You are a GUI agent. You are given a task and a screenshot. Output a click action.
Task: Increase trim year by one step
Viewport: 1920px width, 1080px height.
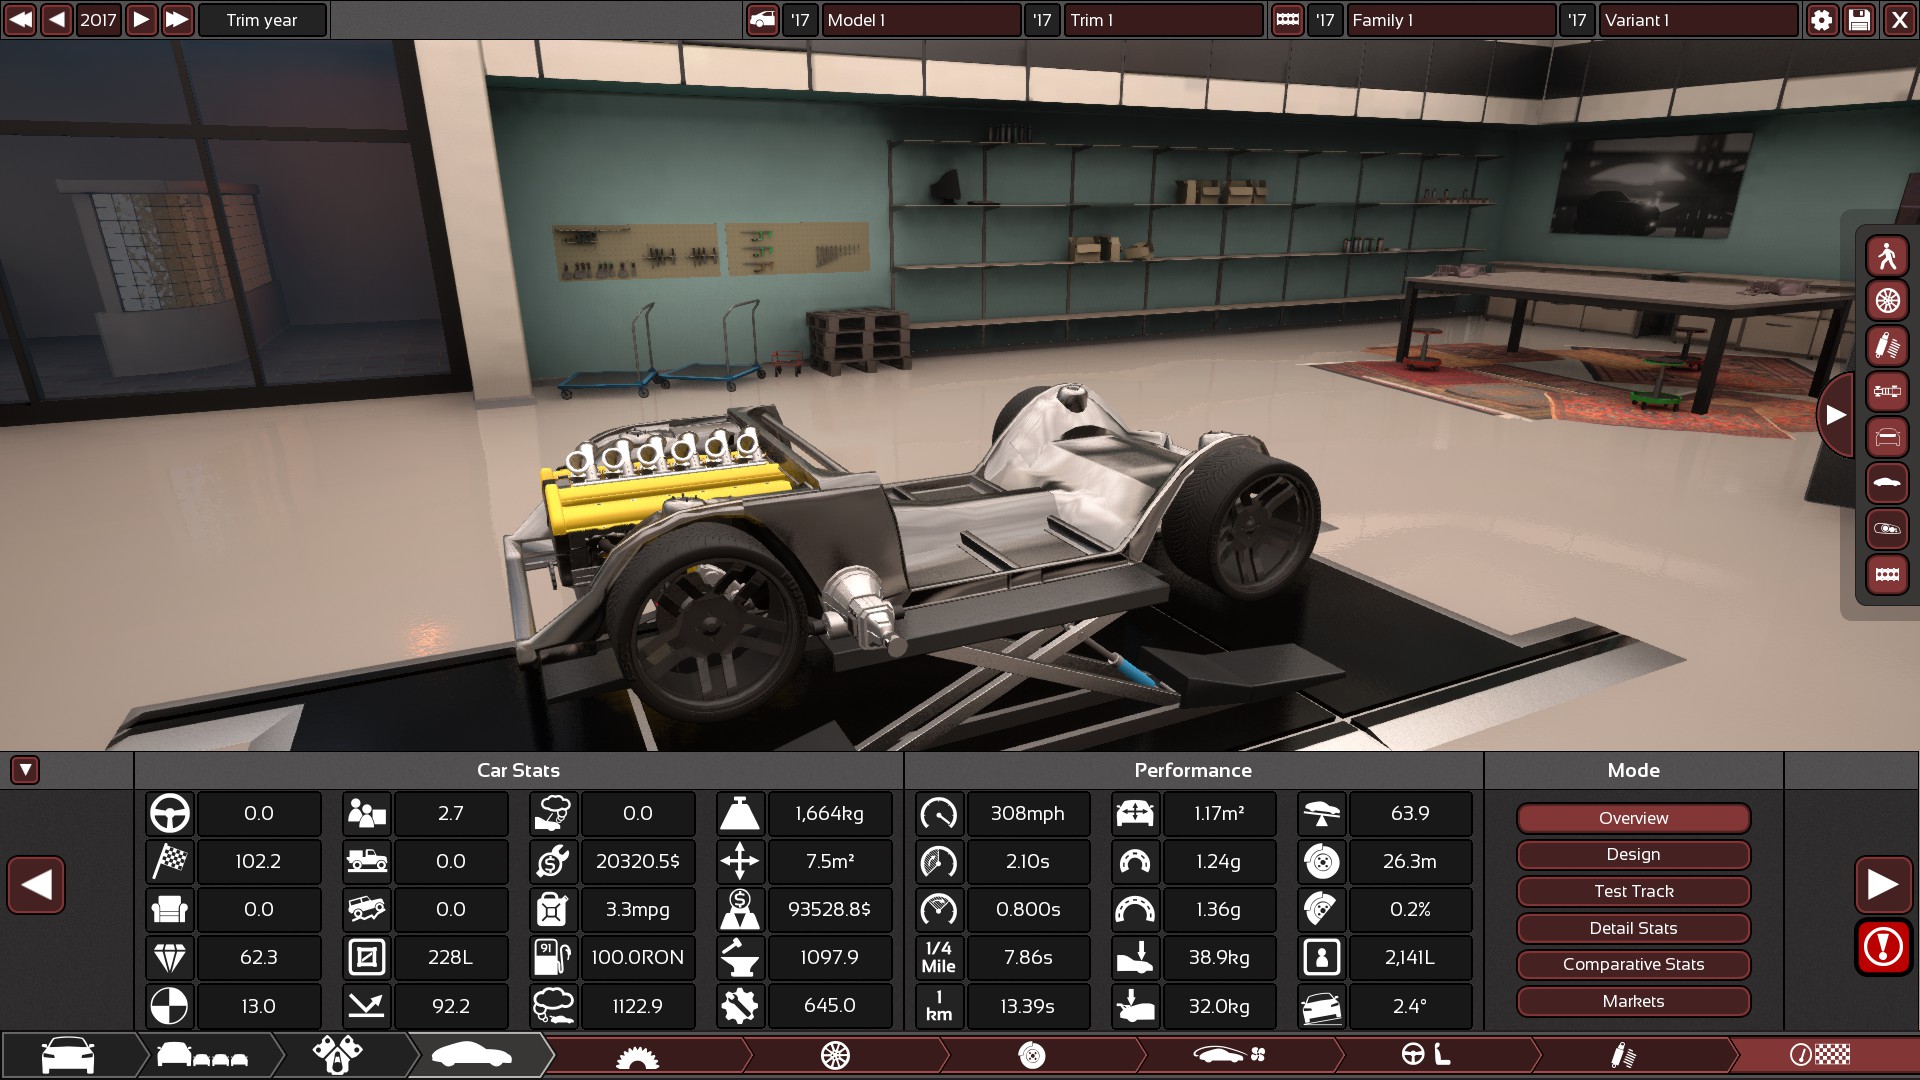141,20
